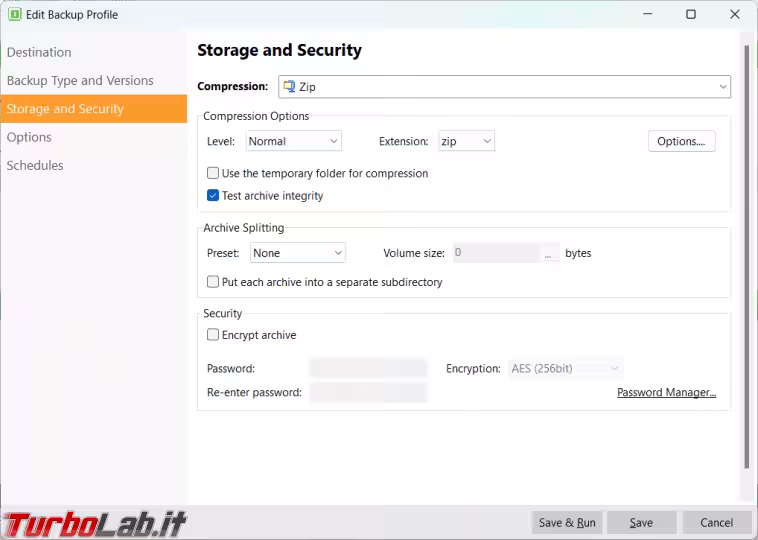
Task: Tick the Encrypt archive checkbox
Action: point(213,335)
